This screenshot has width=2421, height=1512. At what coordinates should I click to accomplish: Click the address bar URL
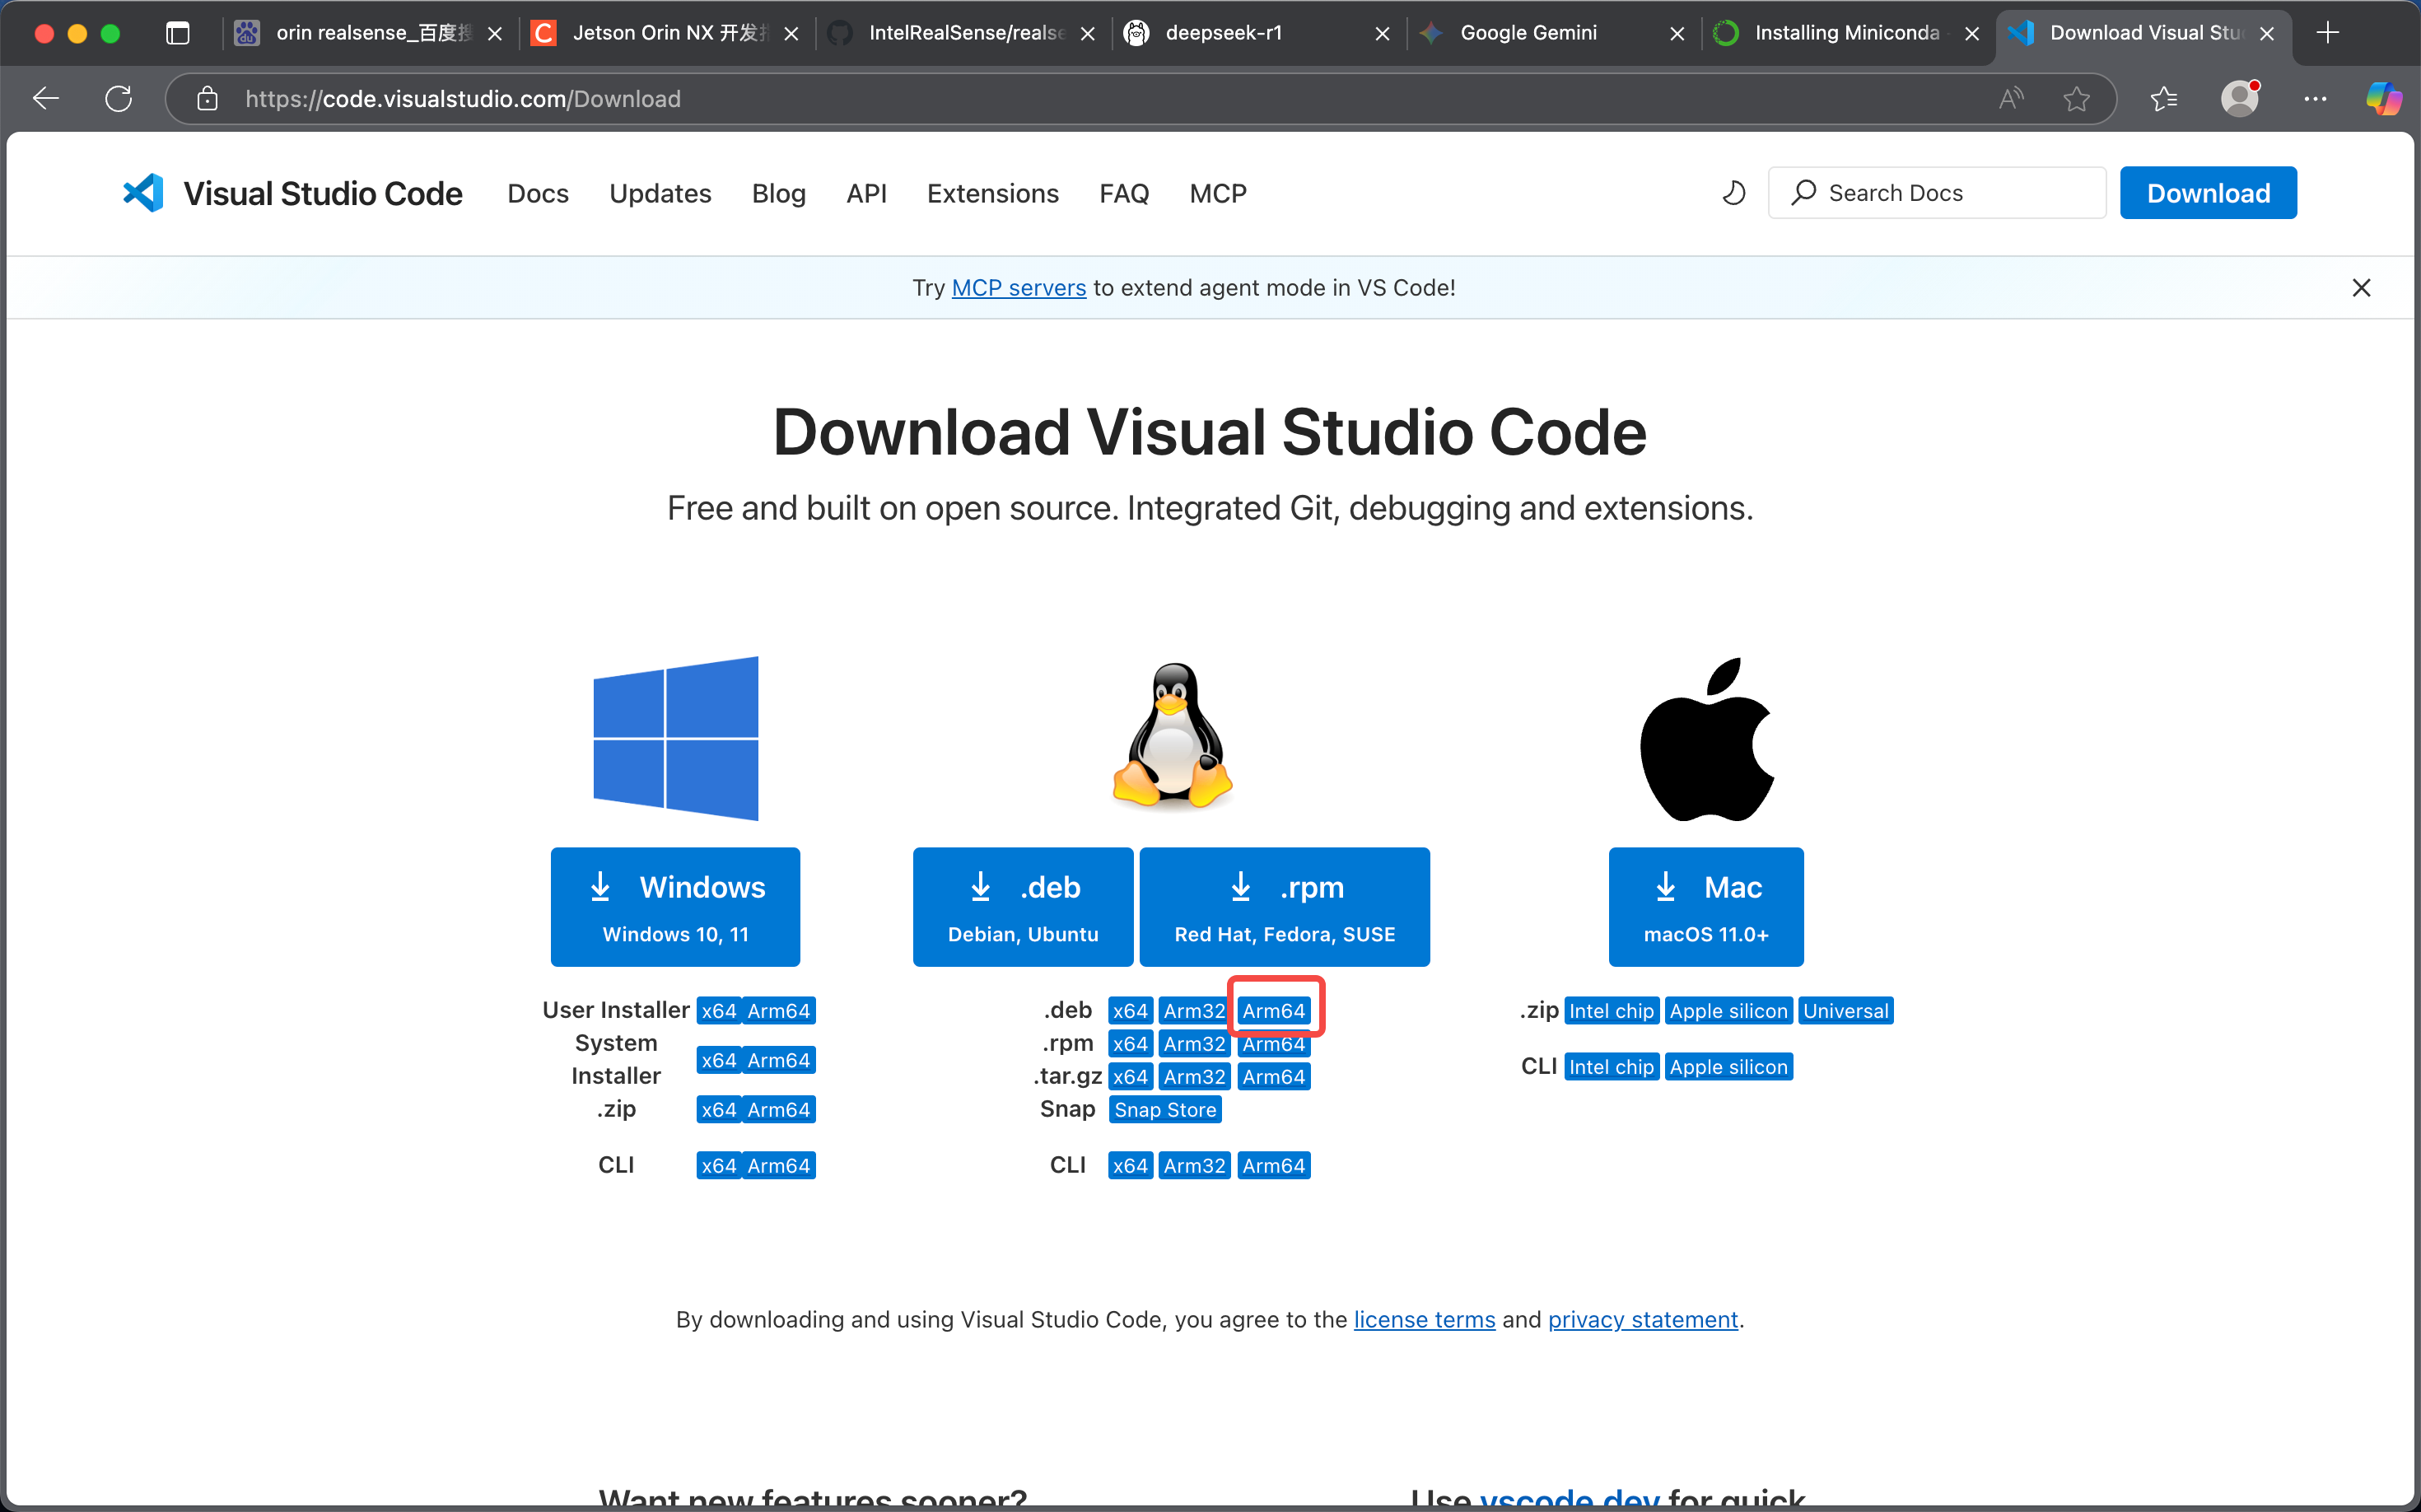[x=463, y=99]
